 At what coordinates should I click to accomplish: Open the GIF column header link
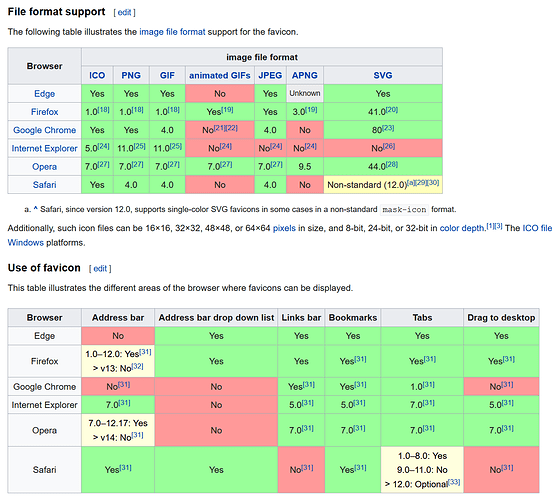[x=167, y=75]
